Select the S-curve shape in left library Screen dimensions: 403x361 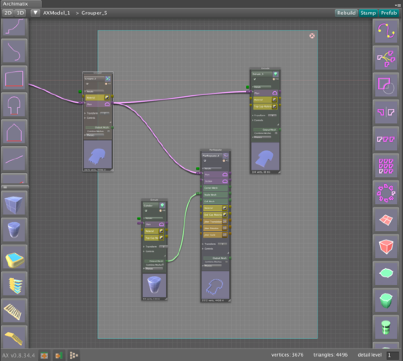(x=14, y=51)
